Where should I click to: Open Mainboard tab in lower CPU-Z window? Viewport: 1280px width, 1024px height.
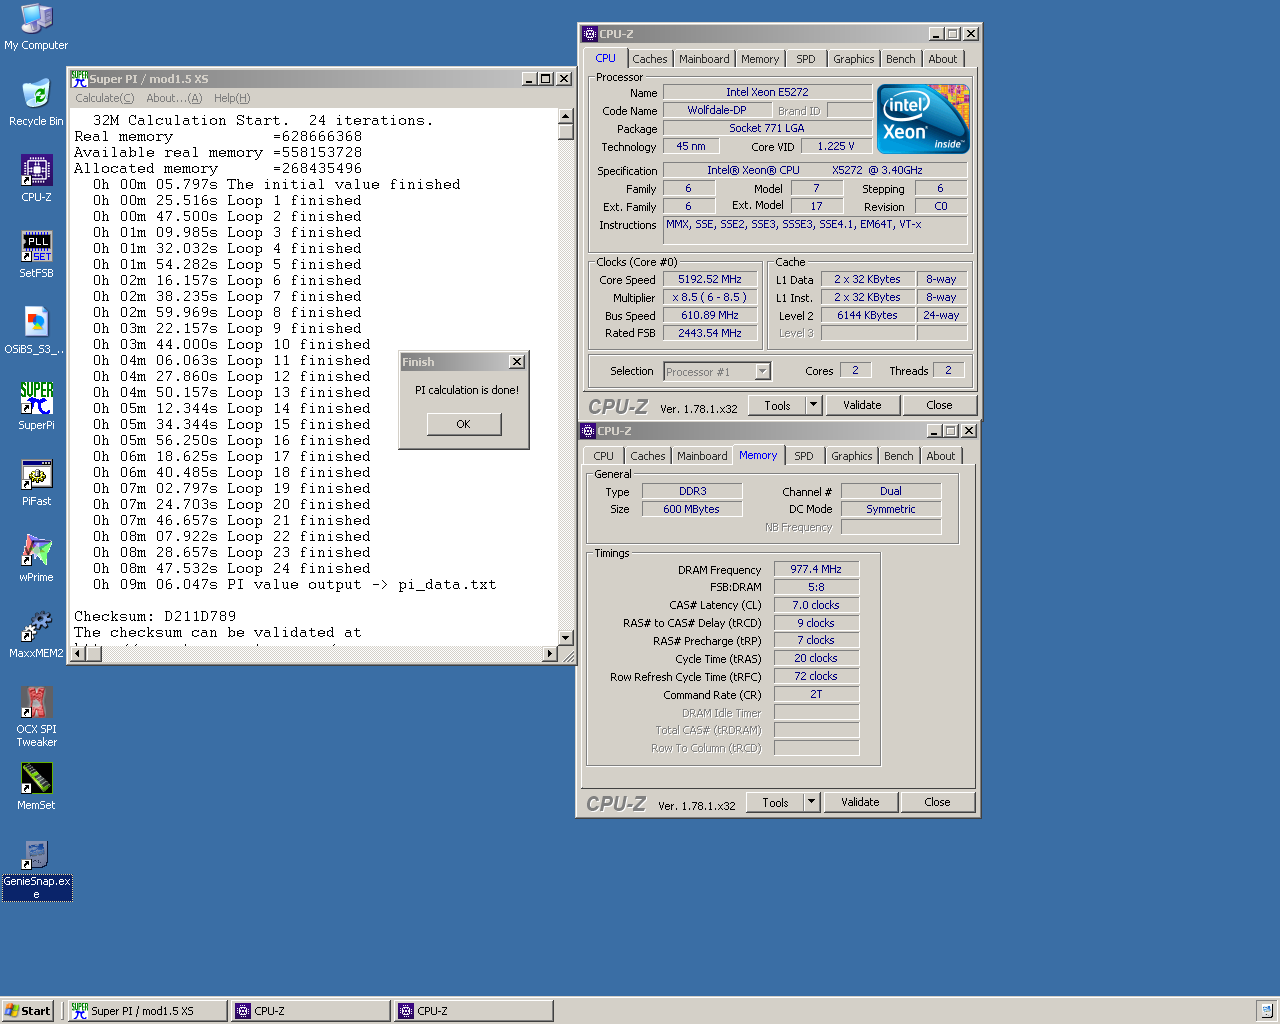point(702,456)
